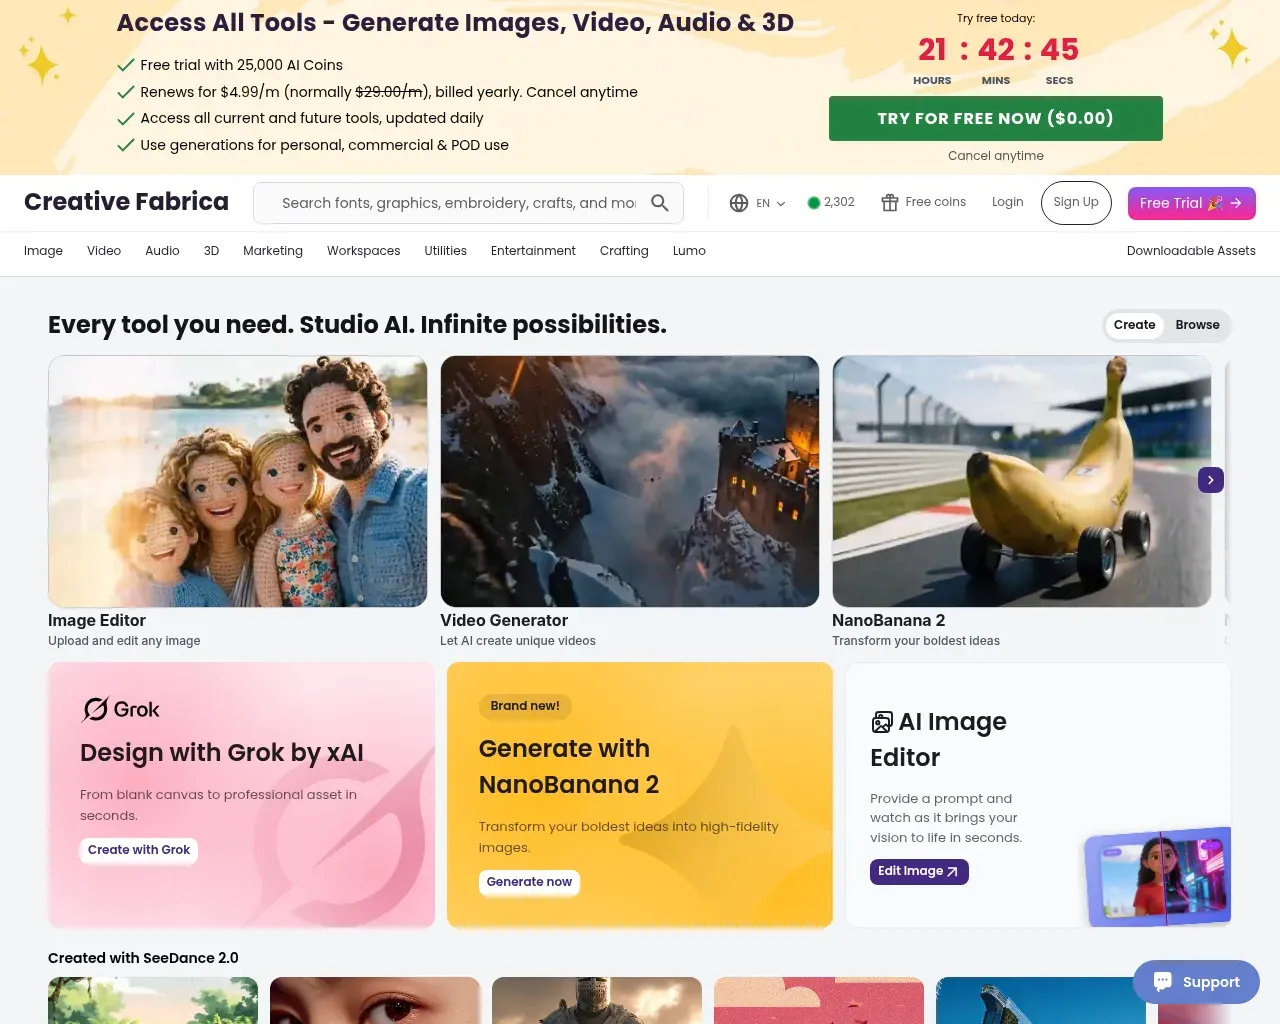Open the Marketing menu
This screenshot has width=1280, height=1024.
pyautogui.click(x=273, y=251)
